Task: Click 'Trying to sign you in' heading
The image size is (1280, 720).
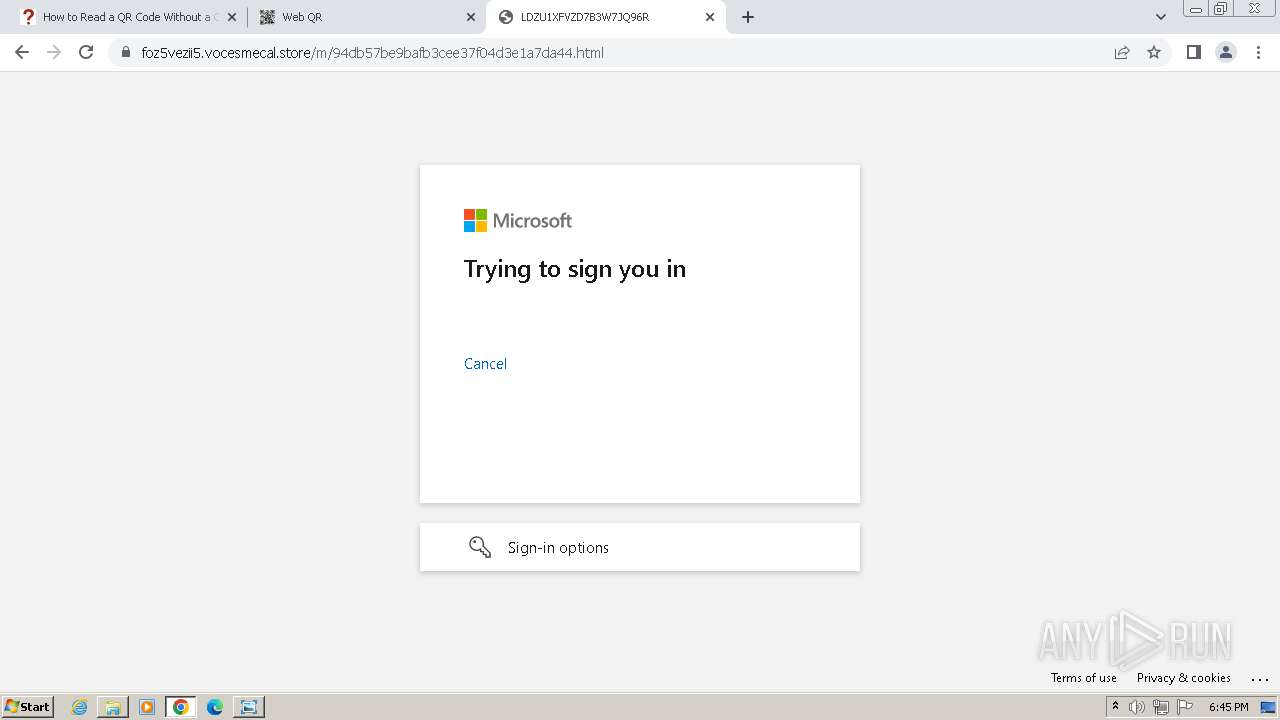Action: [x=575, y=269]
